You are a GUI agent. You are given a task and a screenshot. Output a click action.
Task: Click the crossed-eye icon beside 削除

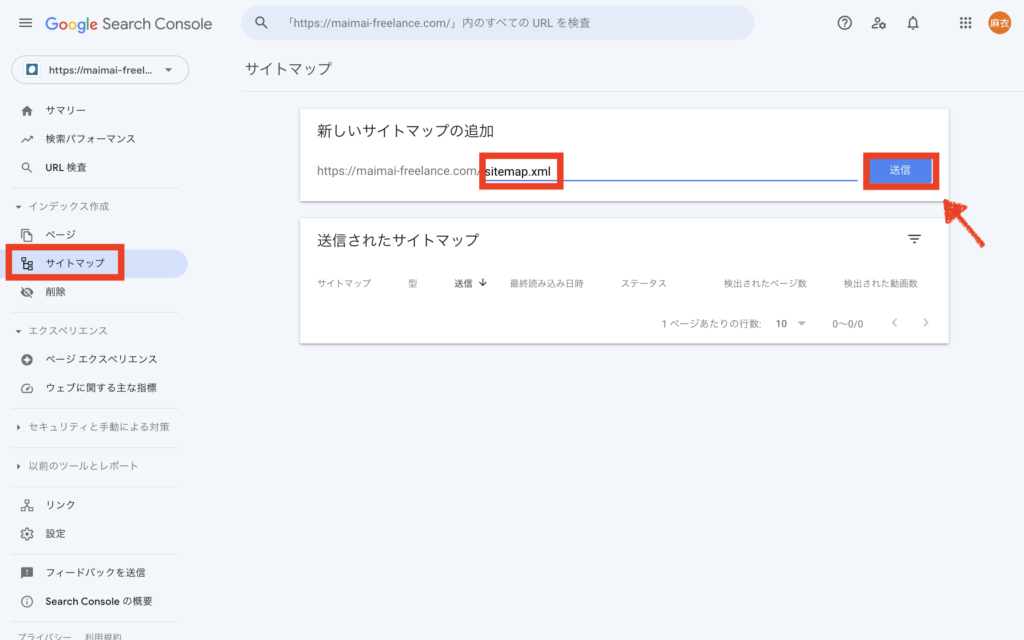tap(27, 292)
